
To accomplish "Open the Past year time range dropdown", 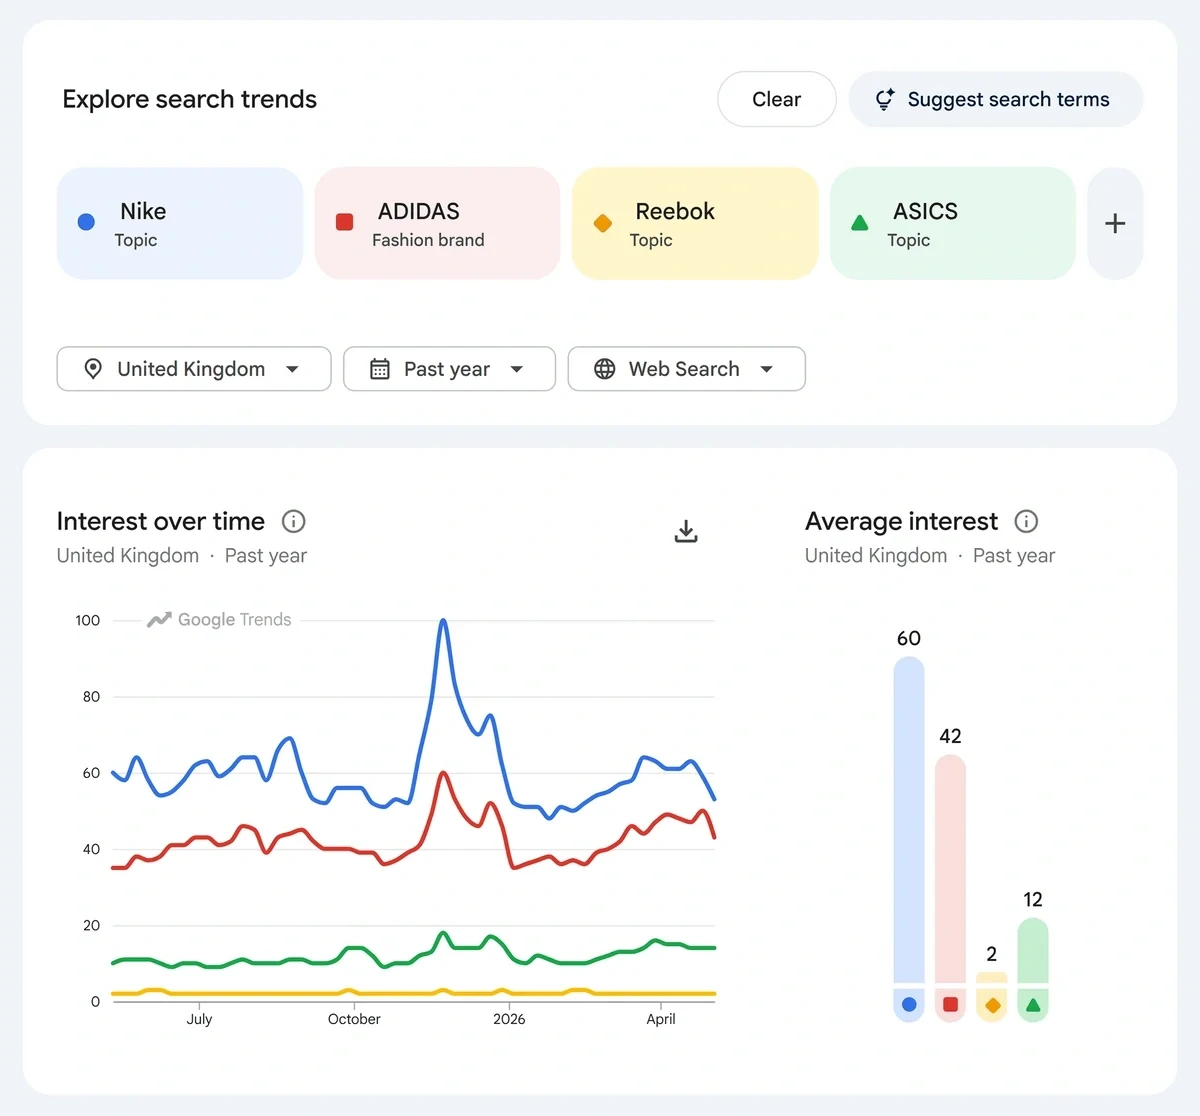I will click(x=449, y=369).
